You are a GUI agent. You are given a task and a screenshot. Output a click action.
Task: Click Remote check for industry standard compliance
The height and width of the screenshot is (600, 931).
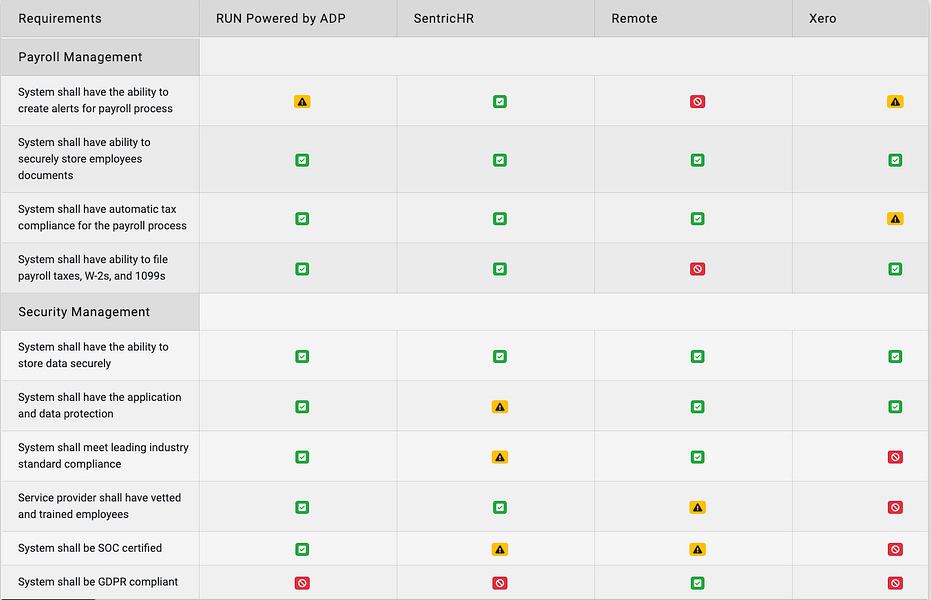coord(698,458)
